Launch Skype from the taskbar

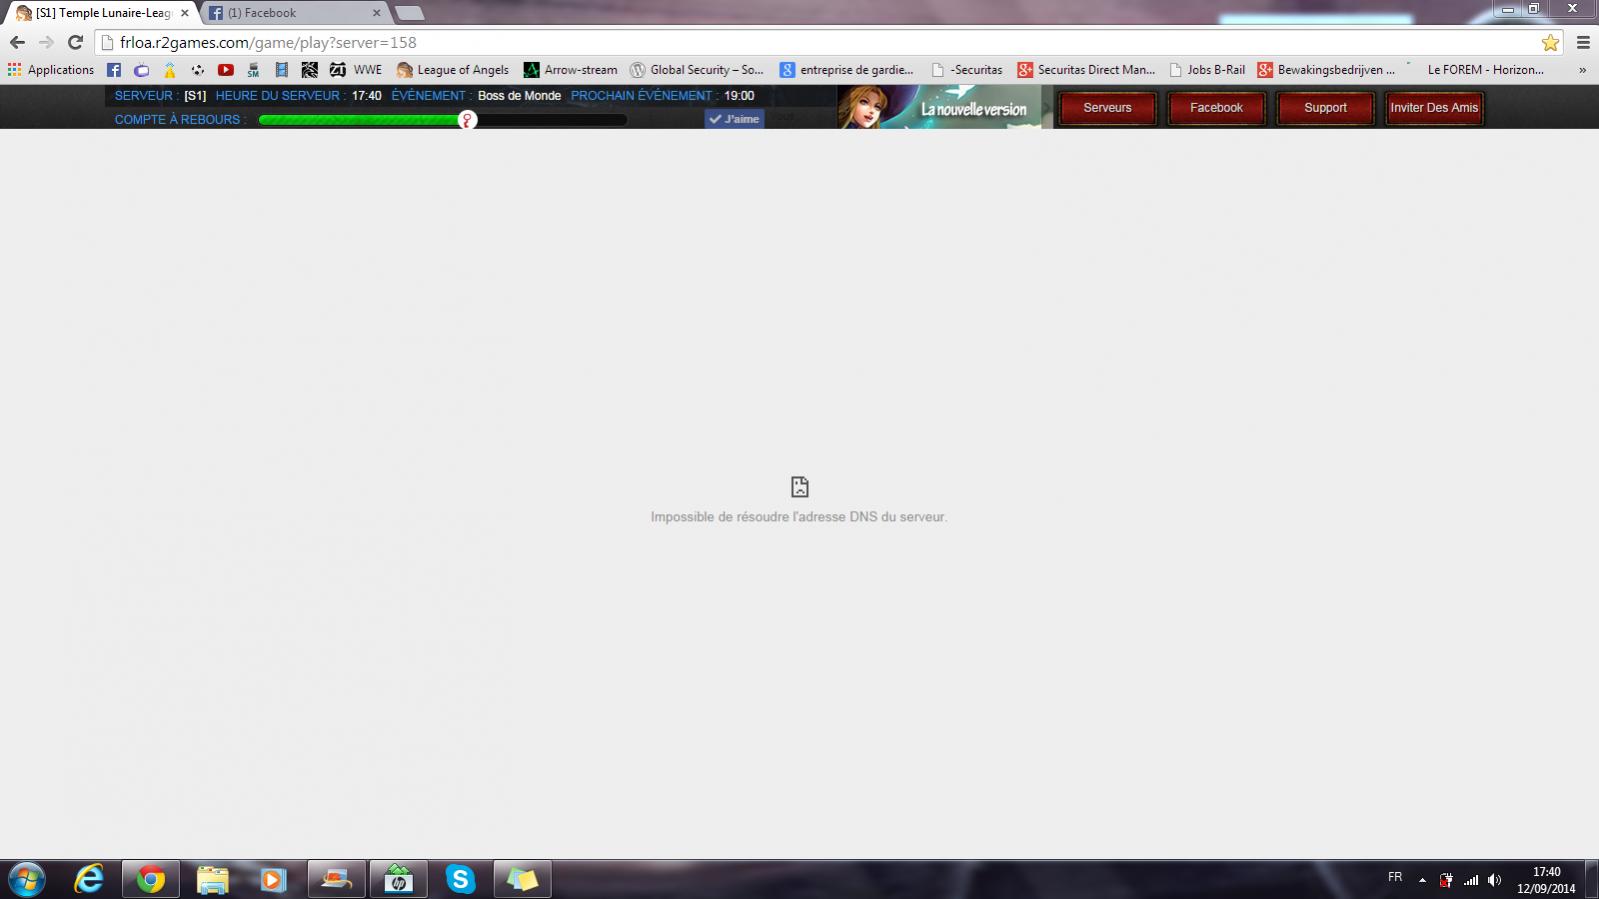(460, 879)
